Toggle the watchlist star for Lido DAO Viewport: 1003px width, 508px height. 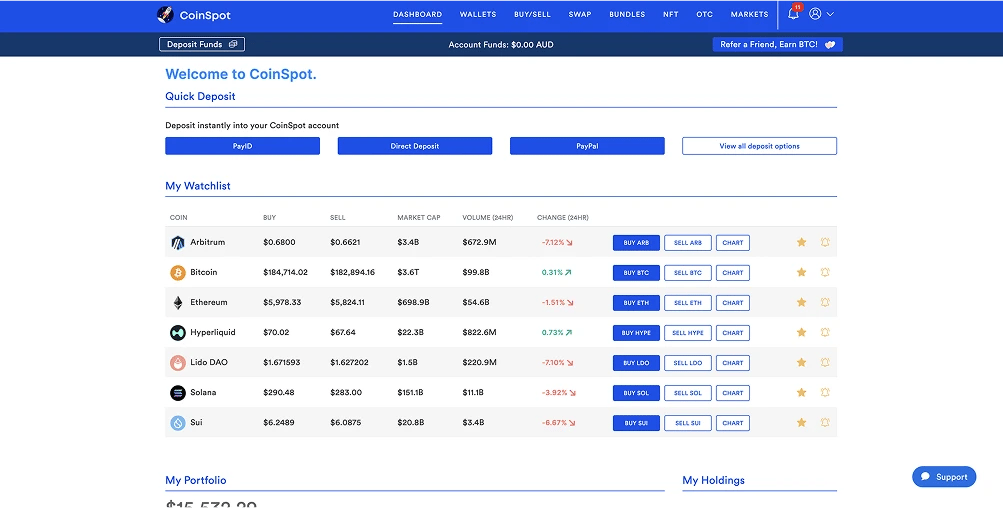click(802, 362)
